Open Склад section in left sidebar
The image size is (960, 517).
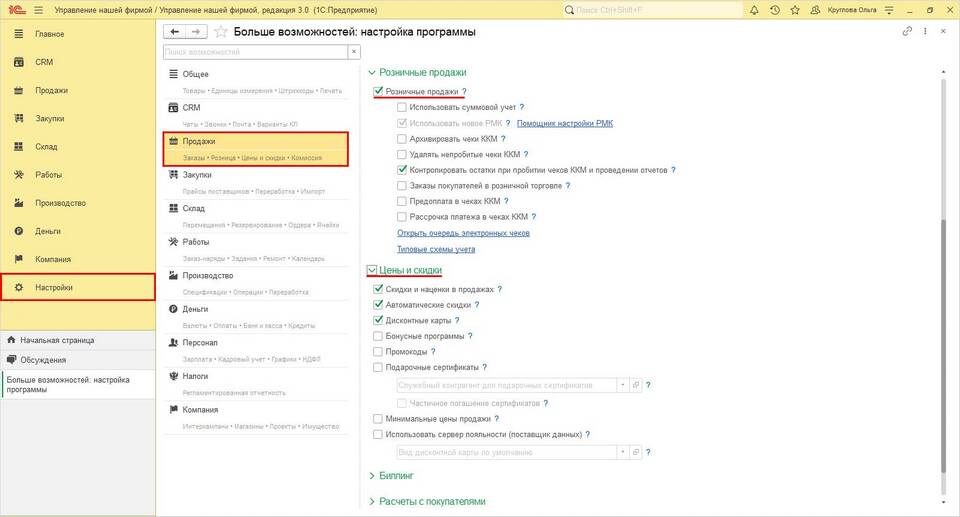click(x=77, y=147)
